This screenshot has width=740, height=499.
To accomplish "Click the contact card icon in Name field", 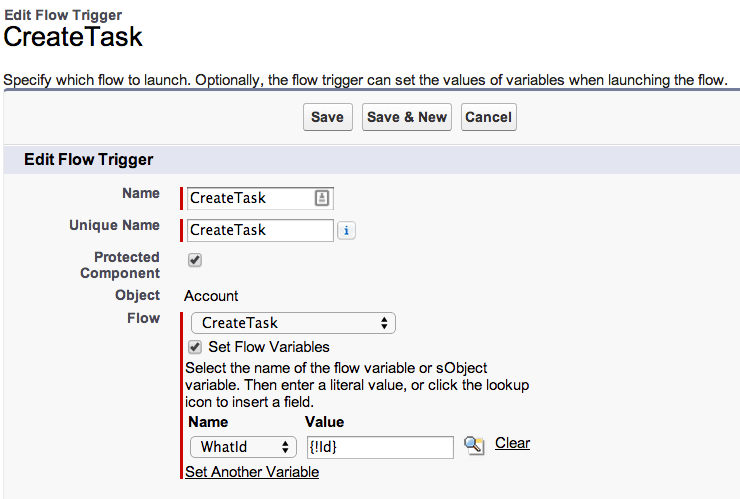I will pos(322,198).
